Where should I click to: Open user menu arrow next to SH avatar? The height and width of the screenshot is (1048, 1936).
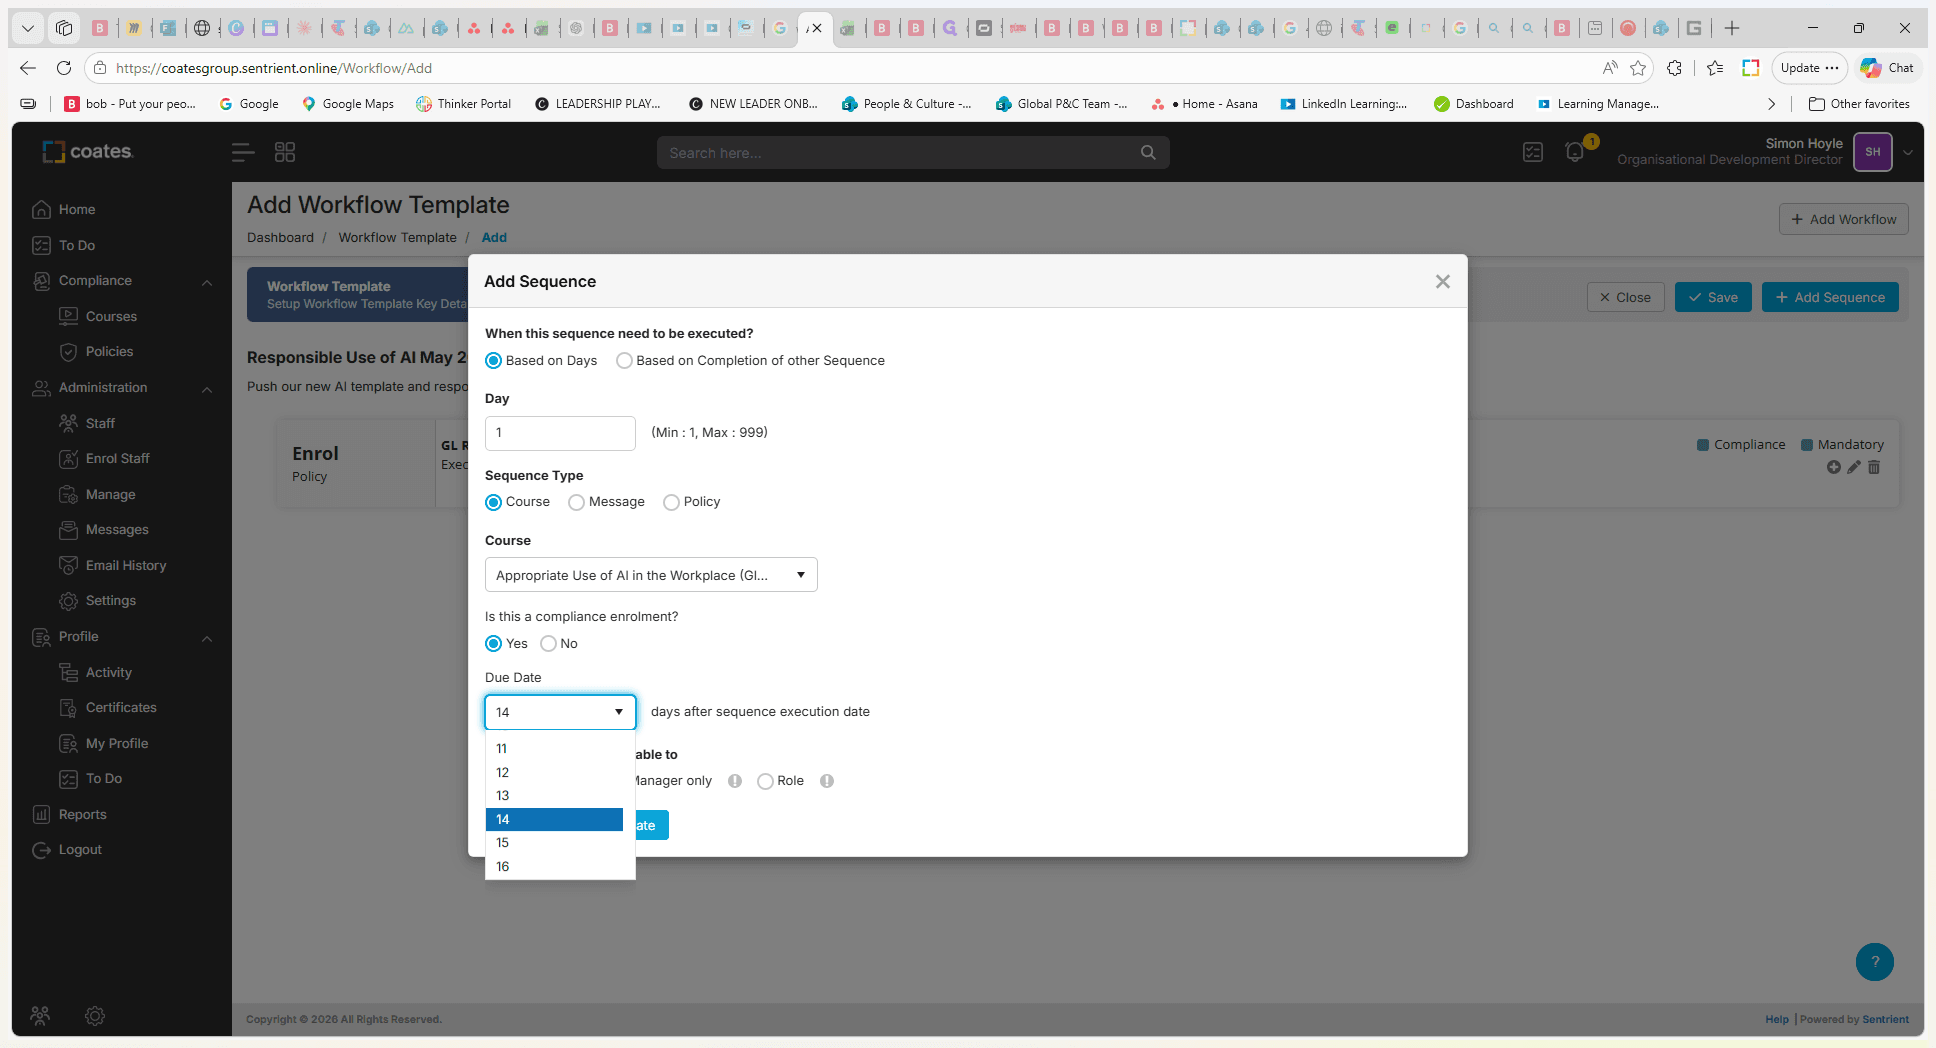pos(1908,153)
